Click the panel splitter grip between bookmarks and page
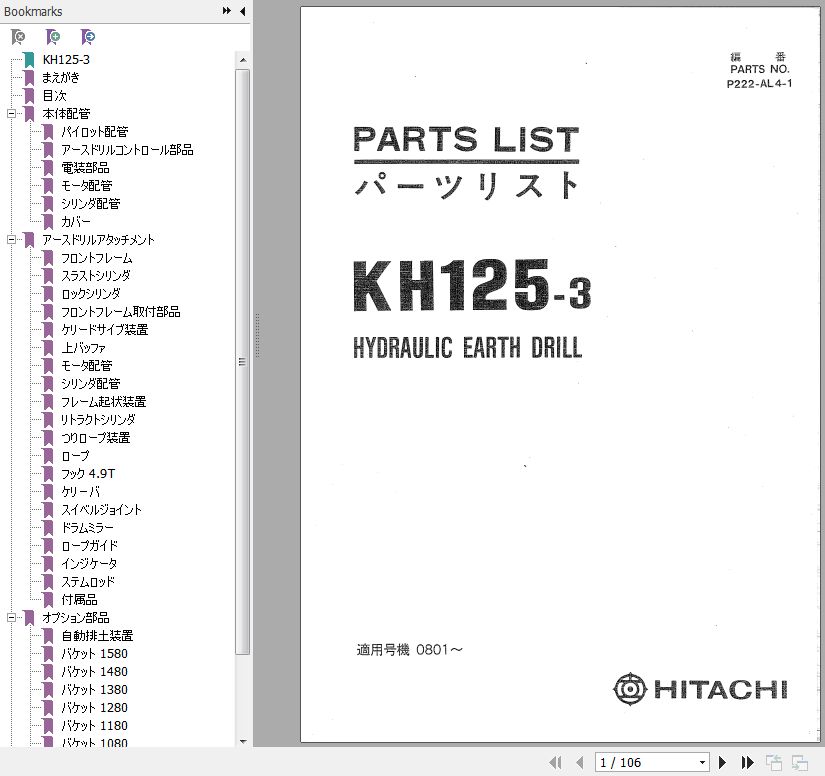Screen dimensions: 825x776 tap(257, 336)
